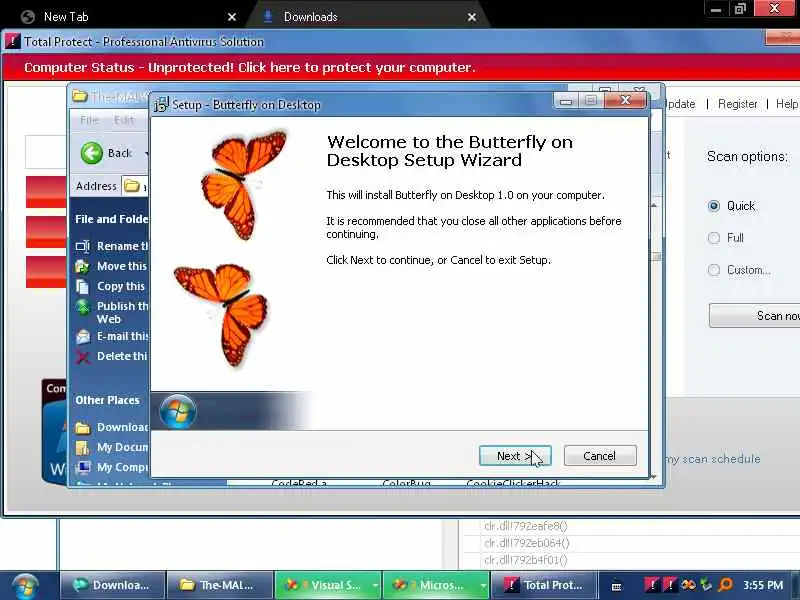The image size is (800, 600).
Task: Click clr.dll!792eb064() row
Action: pyautogui.click(x=527, y=543)
